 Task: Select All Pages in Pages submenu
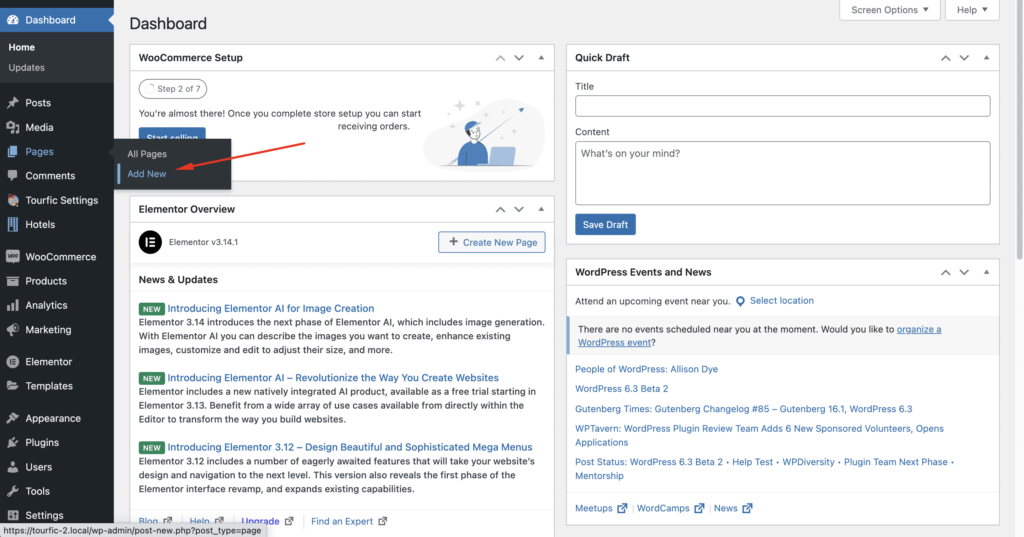coord(147,154)
